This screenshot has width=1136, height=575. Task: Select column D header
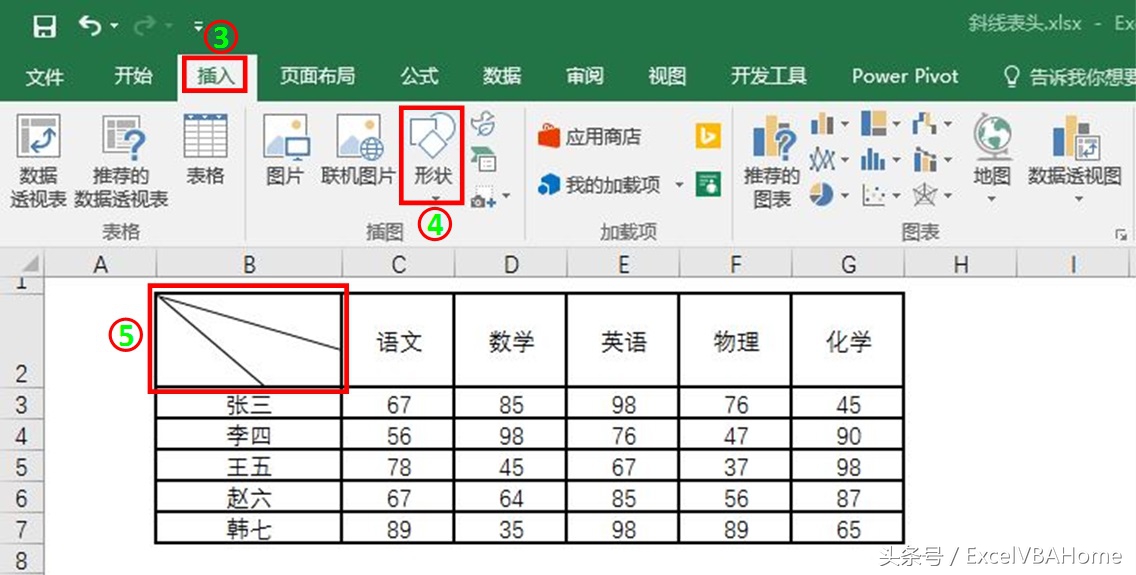511,264
